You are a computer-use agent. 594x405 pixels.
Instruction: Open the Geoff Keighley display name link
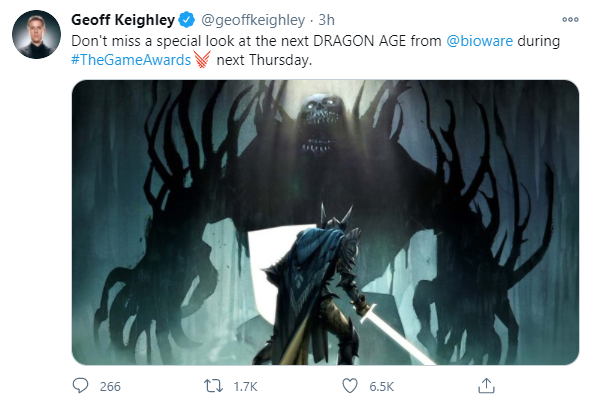click(123, 20)
